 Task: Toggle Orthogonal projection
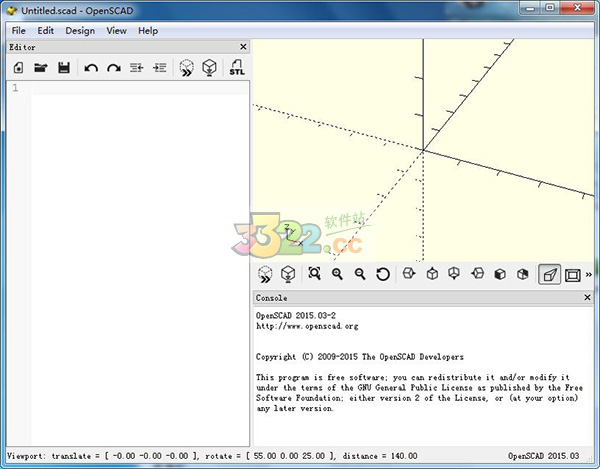572,275
